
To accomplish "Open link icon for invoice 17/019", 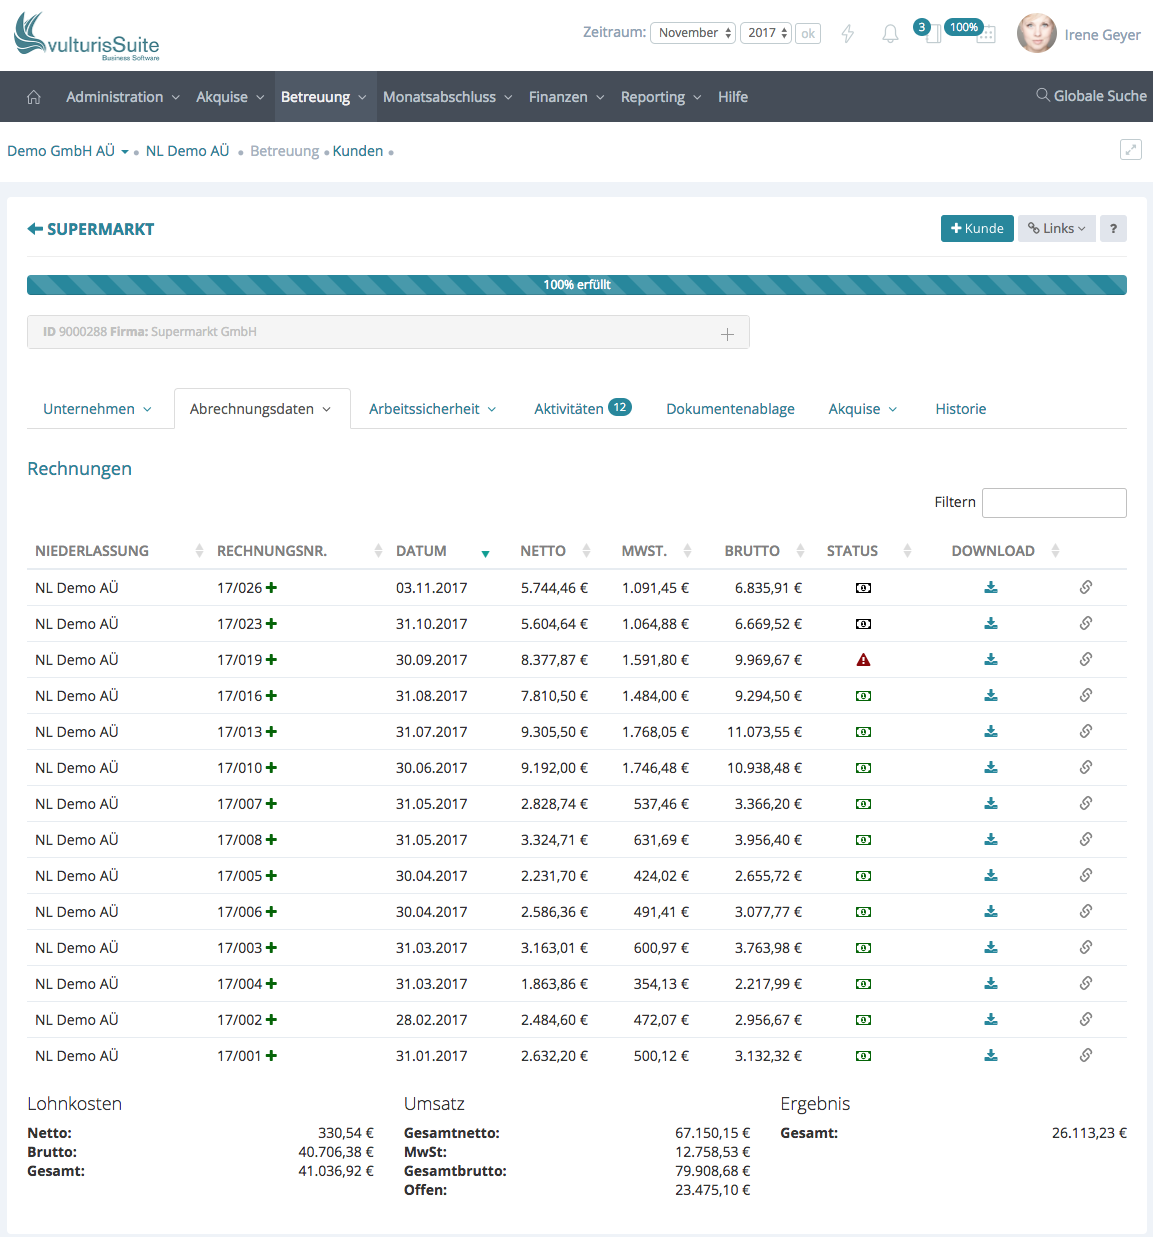I will tap(1085, 660).
